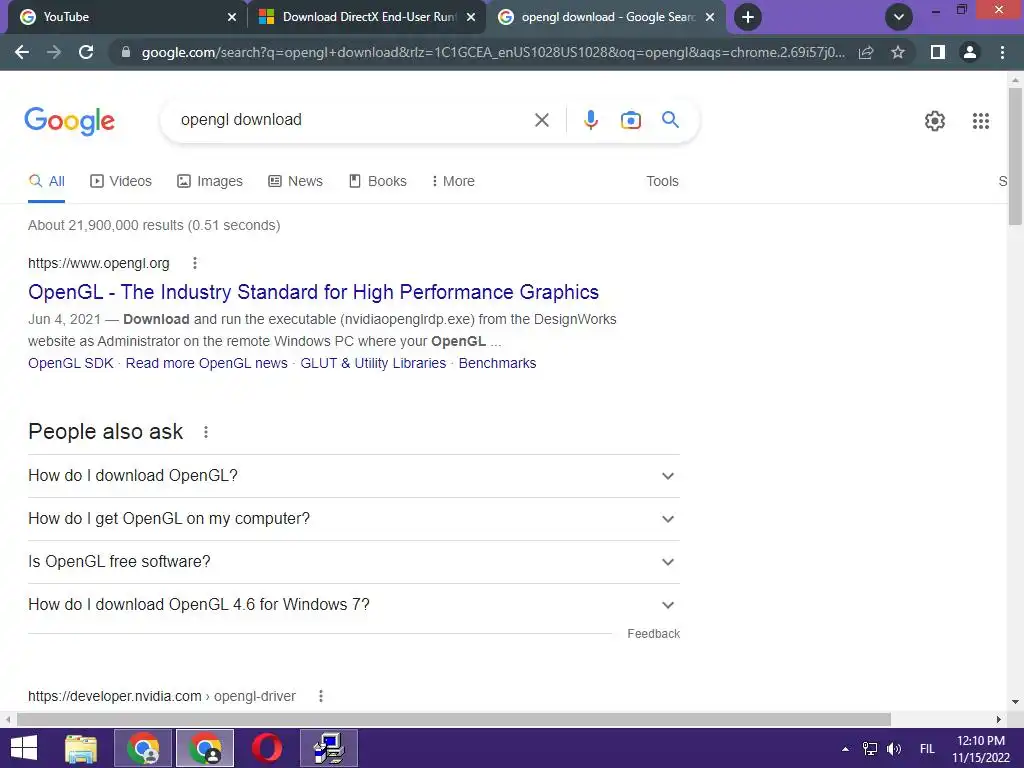The width and height of the screenshot is (1024, 768).
Task: Search by image with Google Lens
Action: (x=630, y=120)
